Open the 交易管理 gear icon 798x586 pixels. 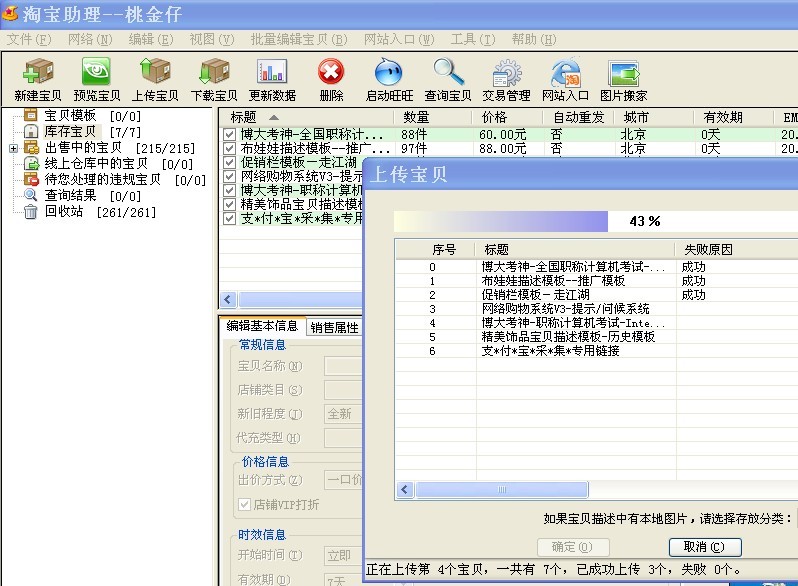pyautogui.click(x=506, y=73)
